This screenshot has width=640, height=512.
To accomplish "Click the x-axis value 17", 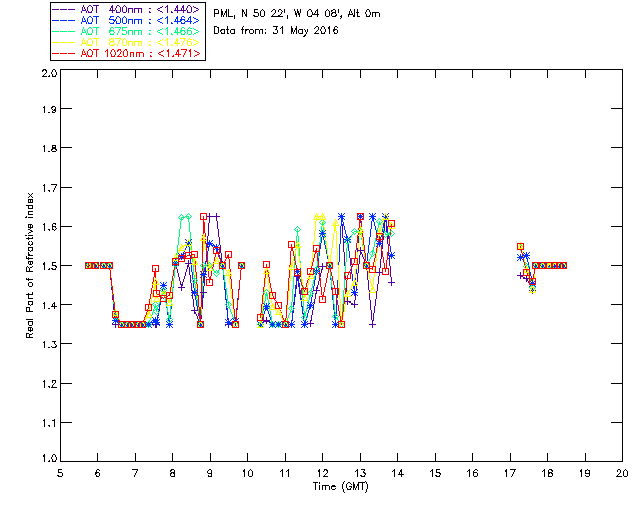I will click(510, 473).
